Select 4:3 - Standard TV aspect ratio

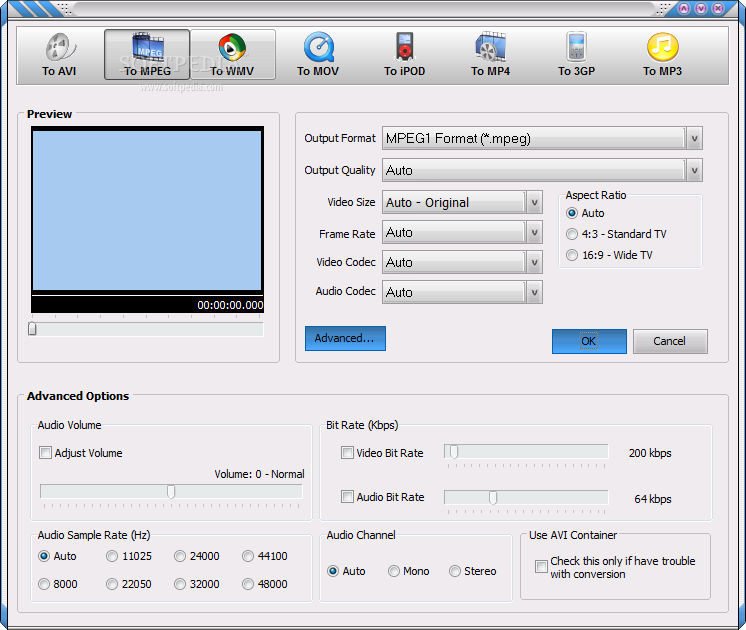tap(572, 234)
